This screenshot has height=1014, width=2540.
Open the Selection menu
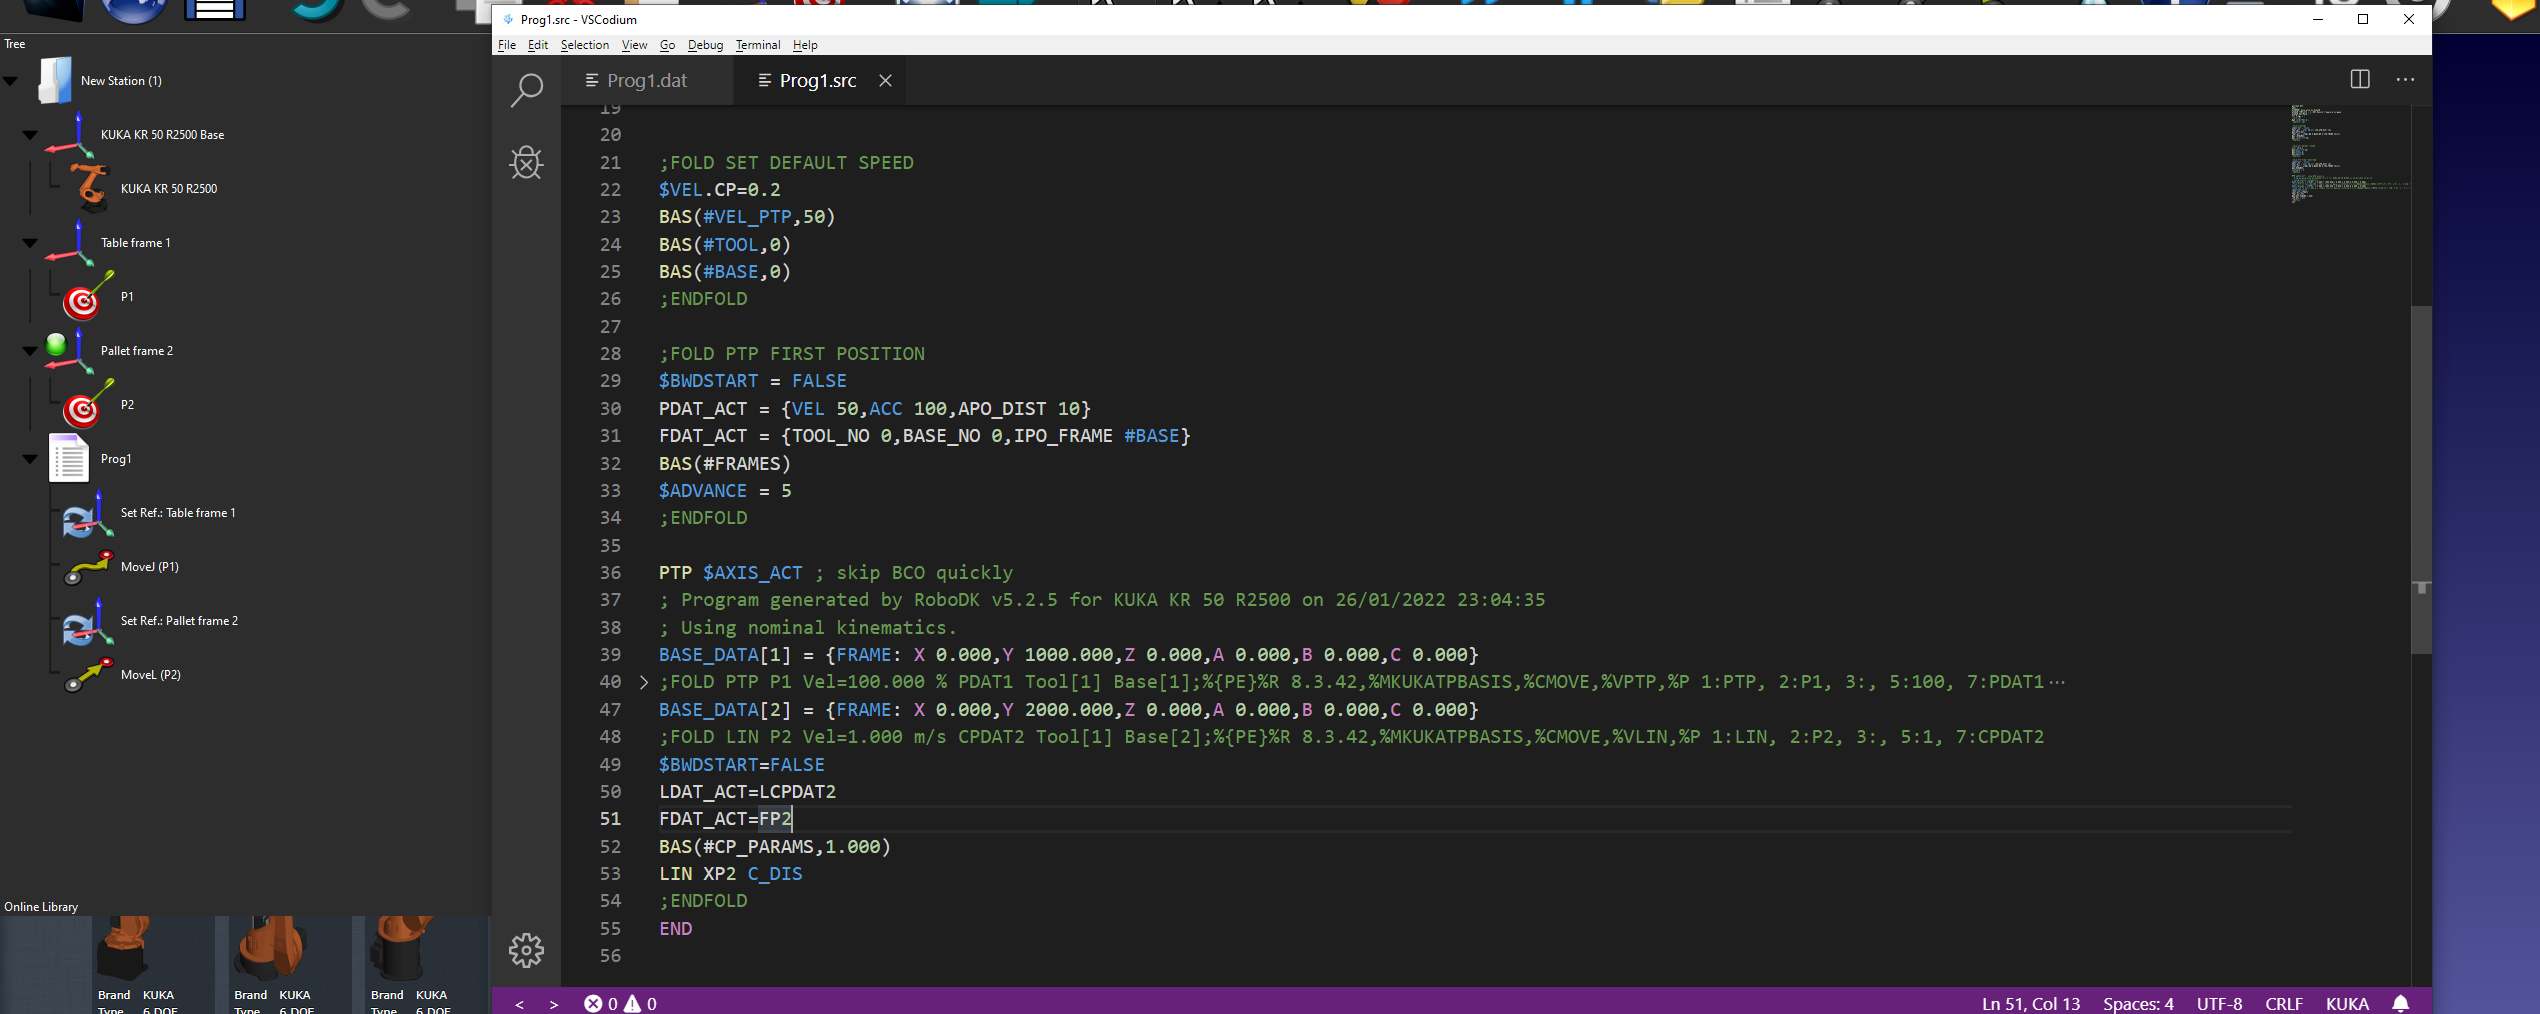[x=584, y=45]
